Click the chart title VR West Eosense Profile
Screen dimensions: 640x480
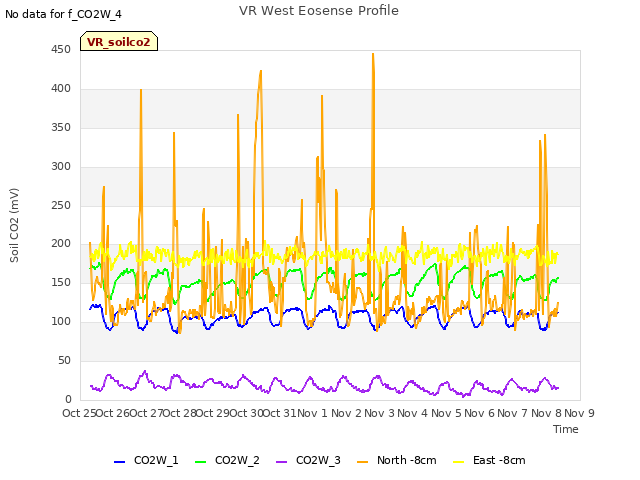point(319,11)
